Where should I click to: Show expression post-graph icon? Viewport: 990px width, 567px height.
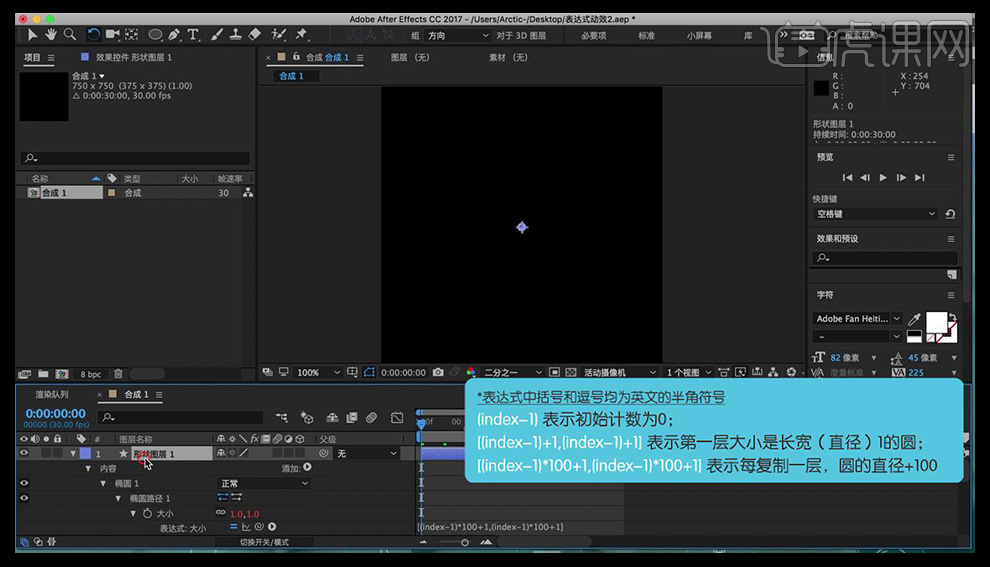coord(246,527)
